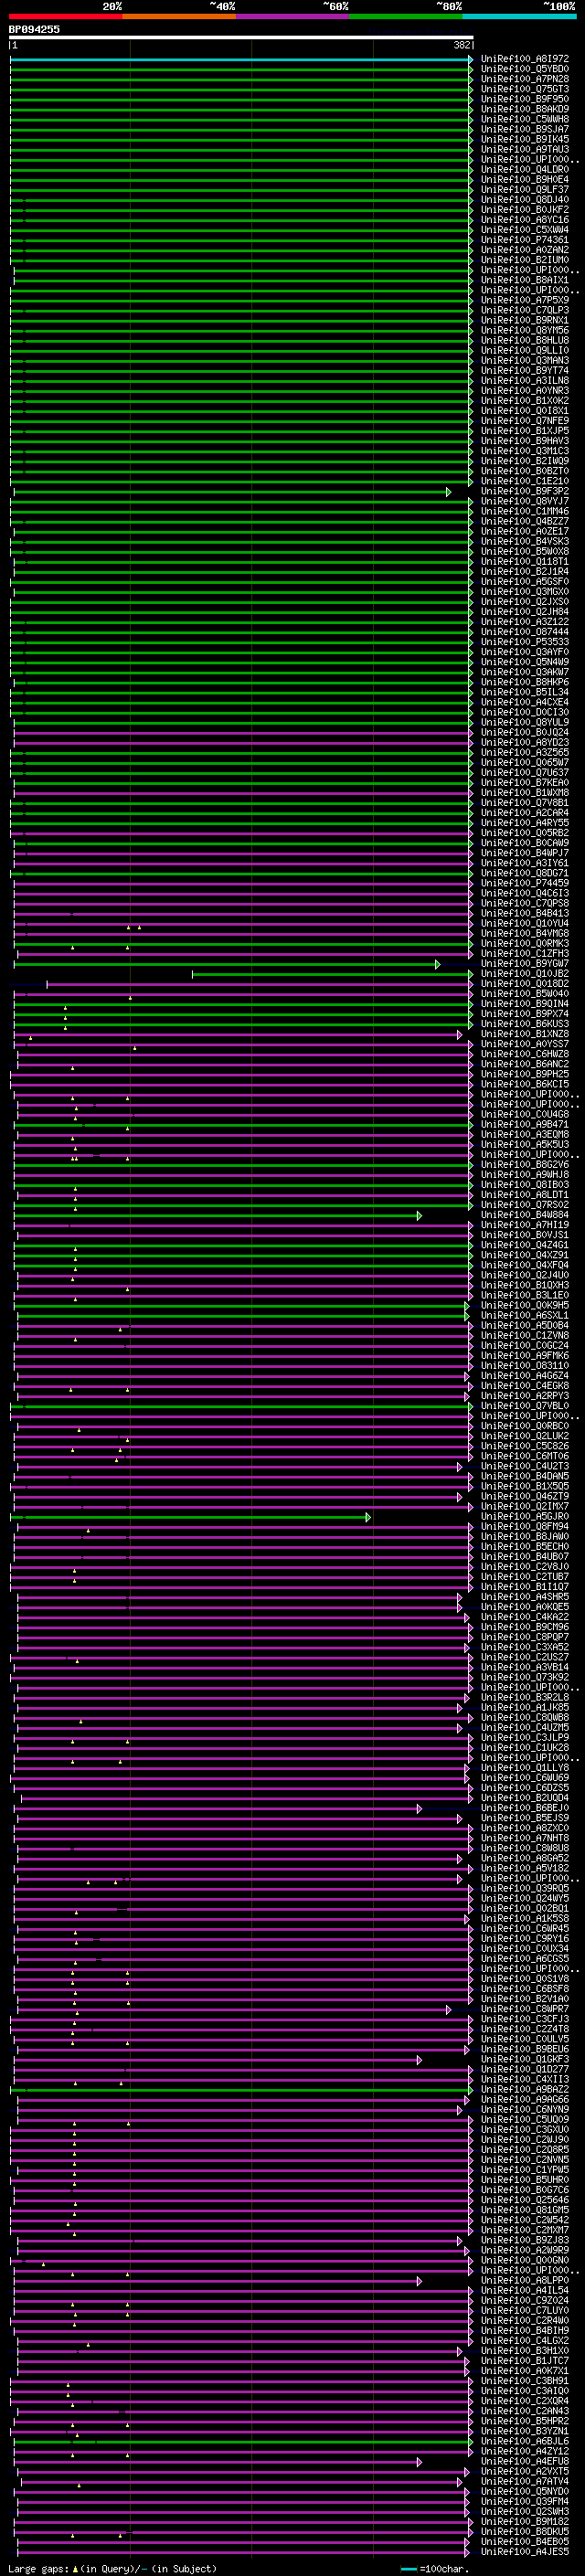Open hit UniRef100_B9F950

[525, 99]
